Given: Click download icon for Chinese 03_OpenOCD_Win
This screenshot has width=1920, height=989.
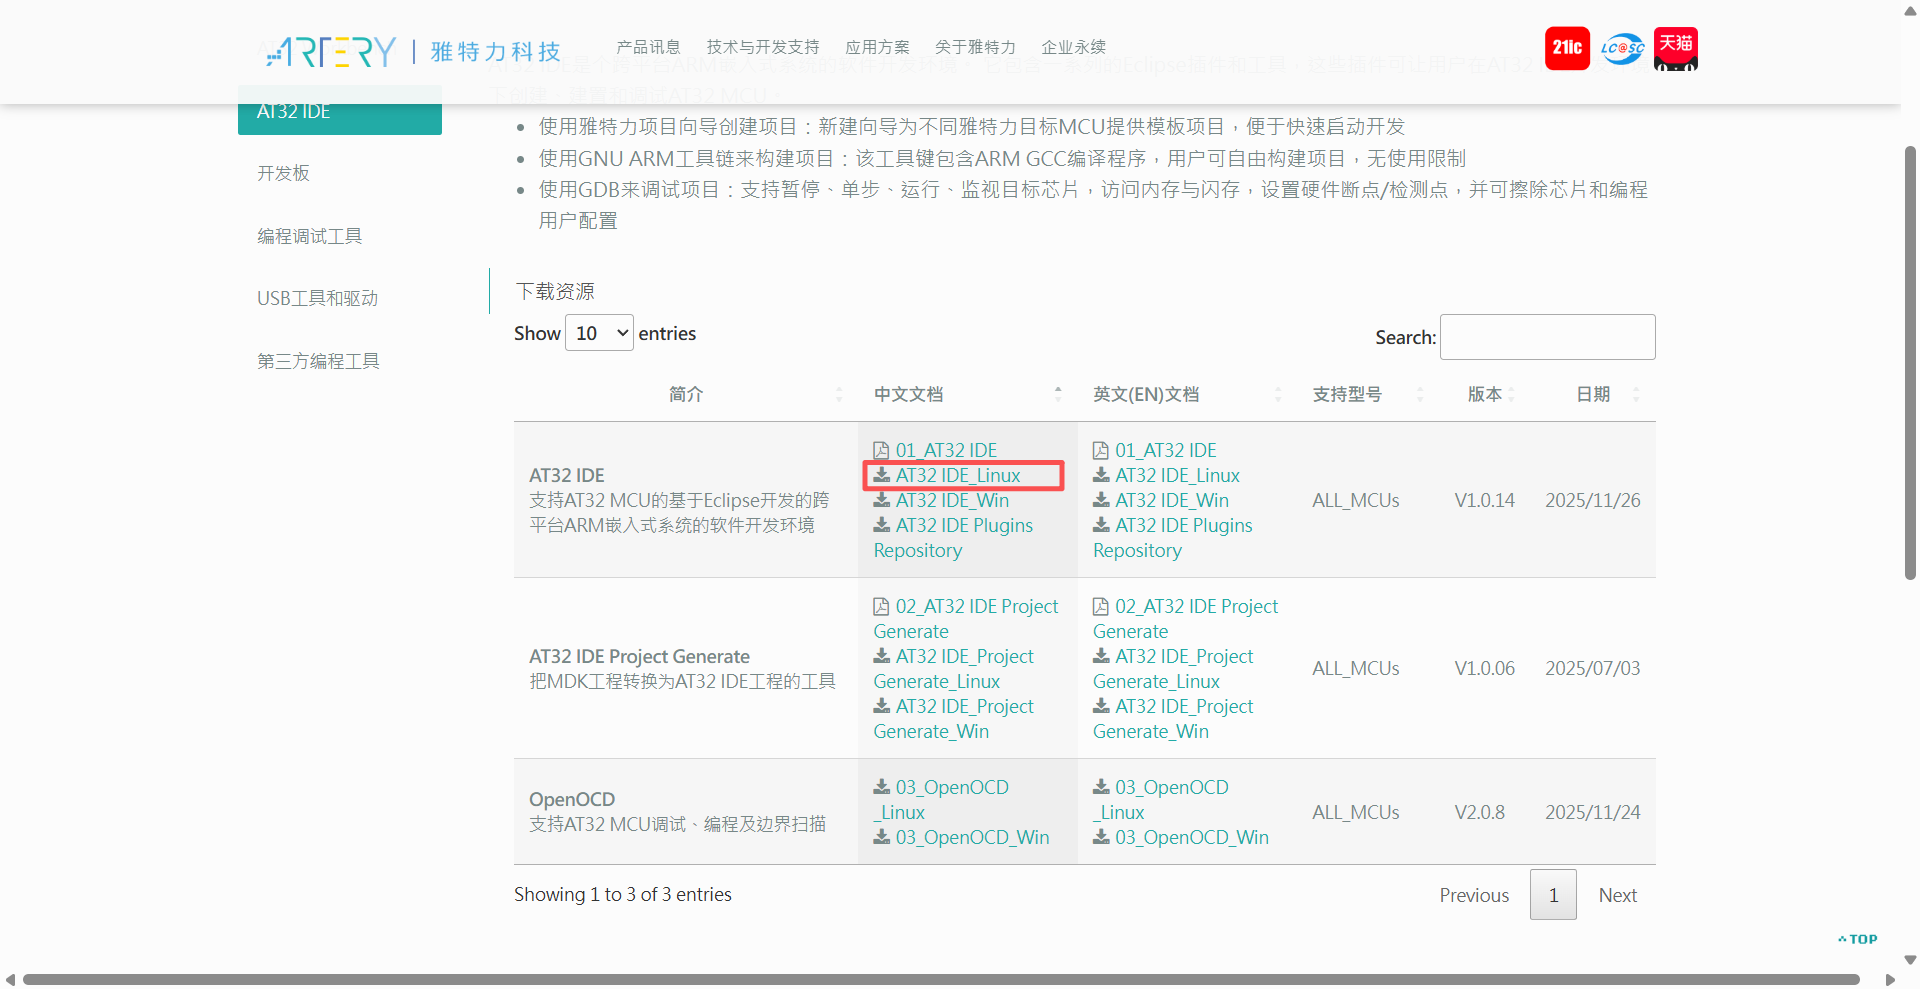Looking at the screenshot, I should click(x=882, y=836).
